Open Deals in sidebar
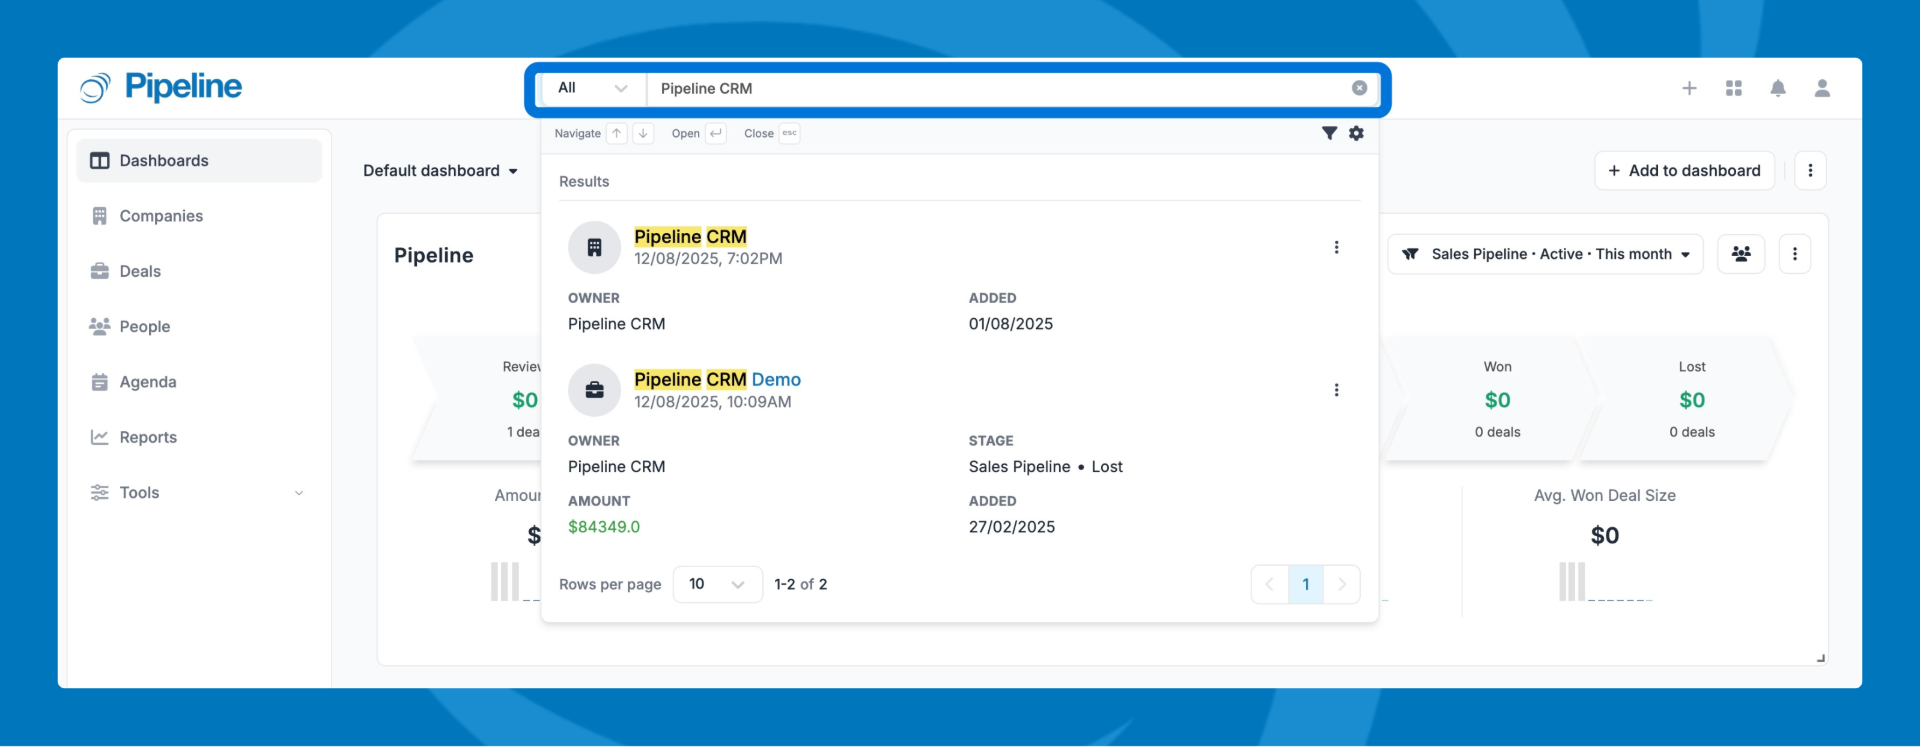1920x747 pixels. [x=198, y=271]
